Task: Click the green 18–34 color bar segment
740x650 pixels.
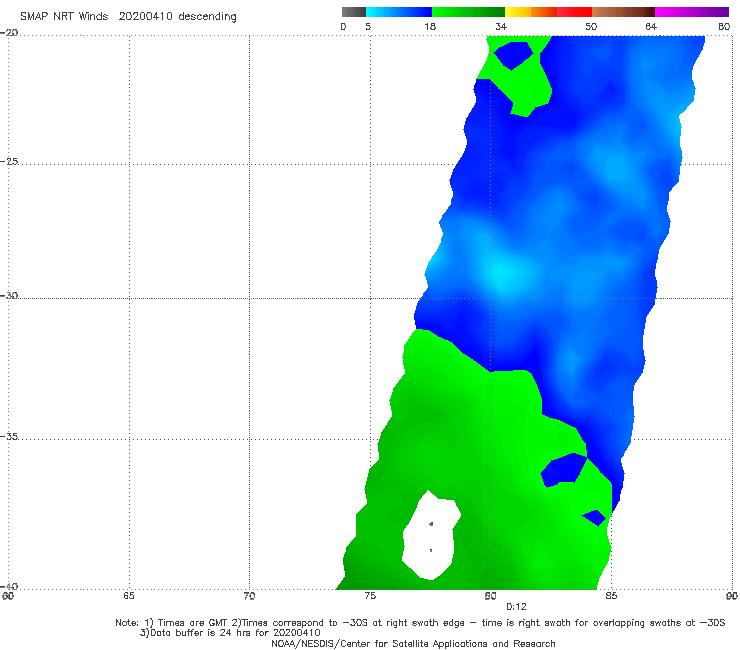Action: pyautogui.click(x=468, y=12)
